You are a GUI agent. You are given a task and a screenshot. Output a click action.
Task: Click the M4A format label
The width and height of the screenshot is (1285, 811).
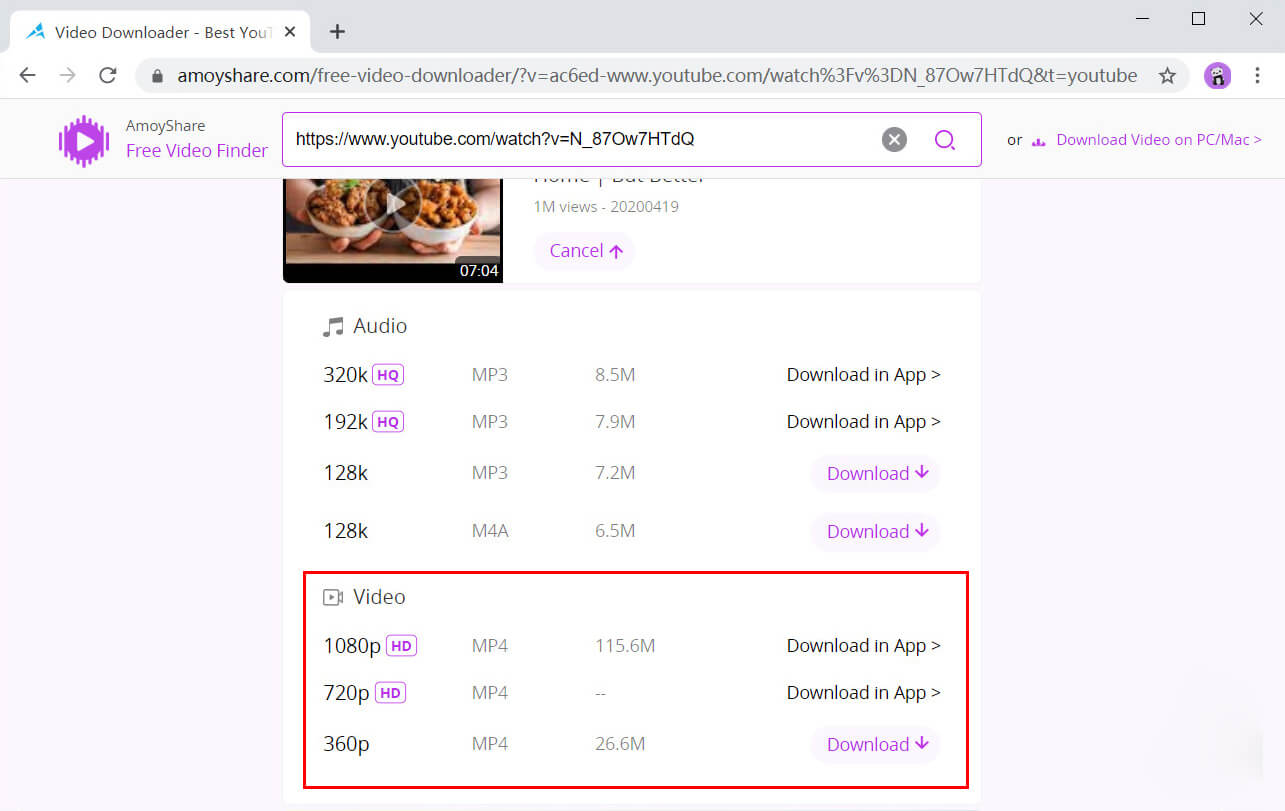pyautogui.click(x=490, y=531)
